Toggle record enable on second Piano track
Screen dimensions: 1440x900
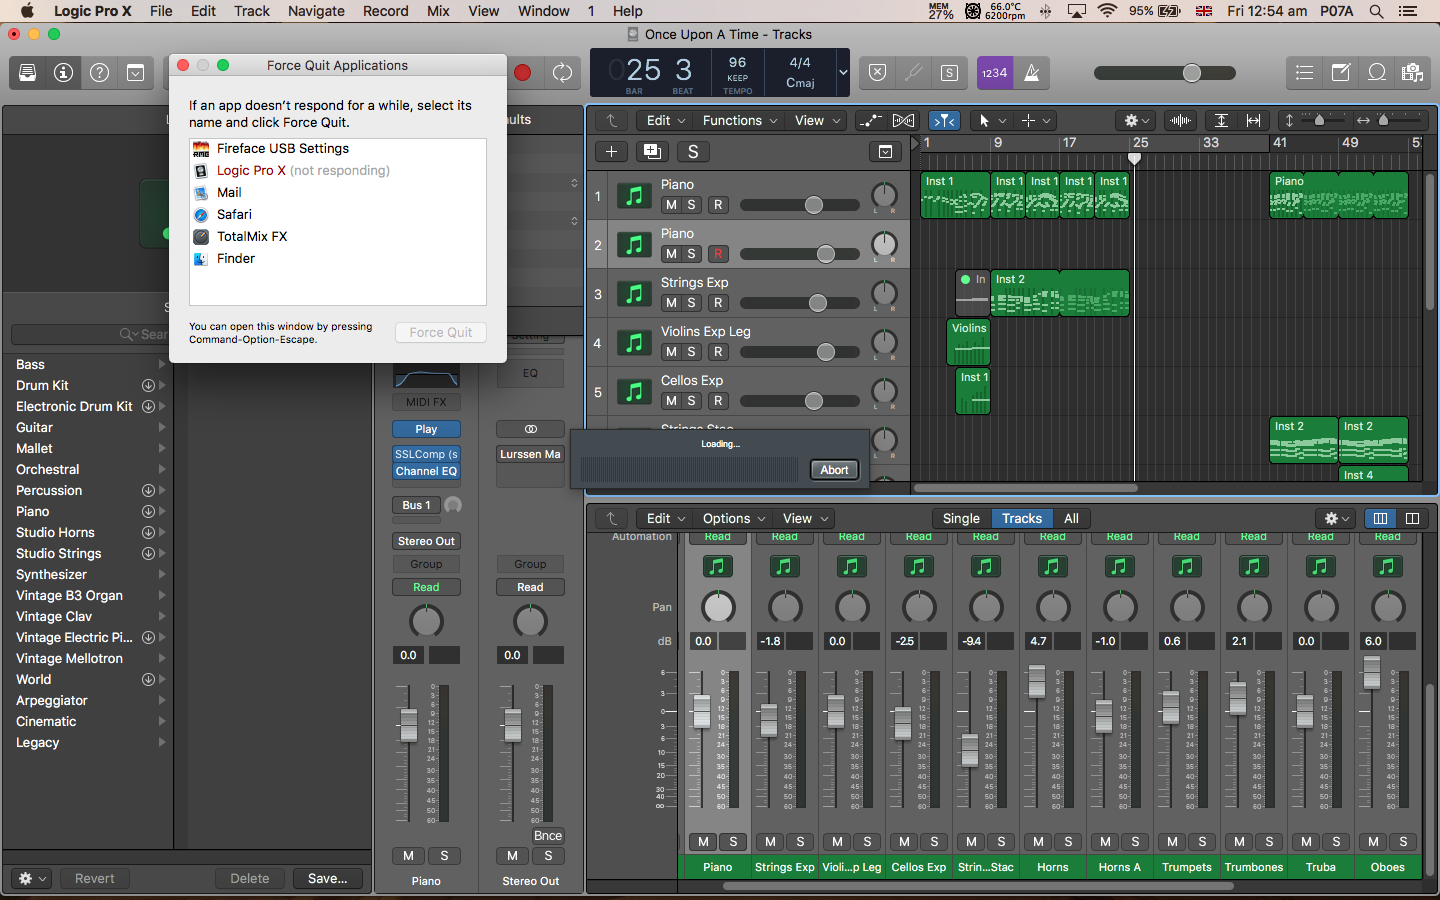[x=718, y=254]
